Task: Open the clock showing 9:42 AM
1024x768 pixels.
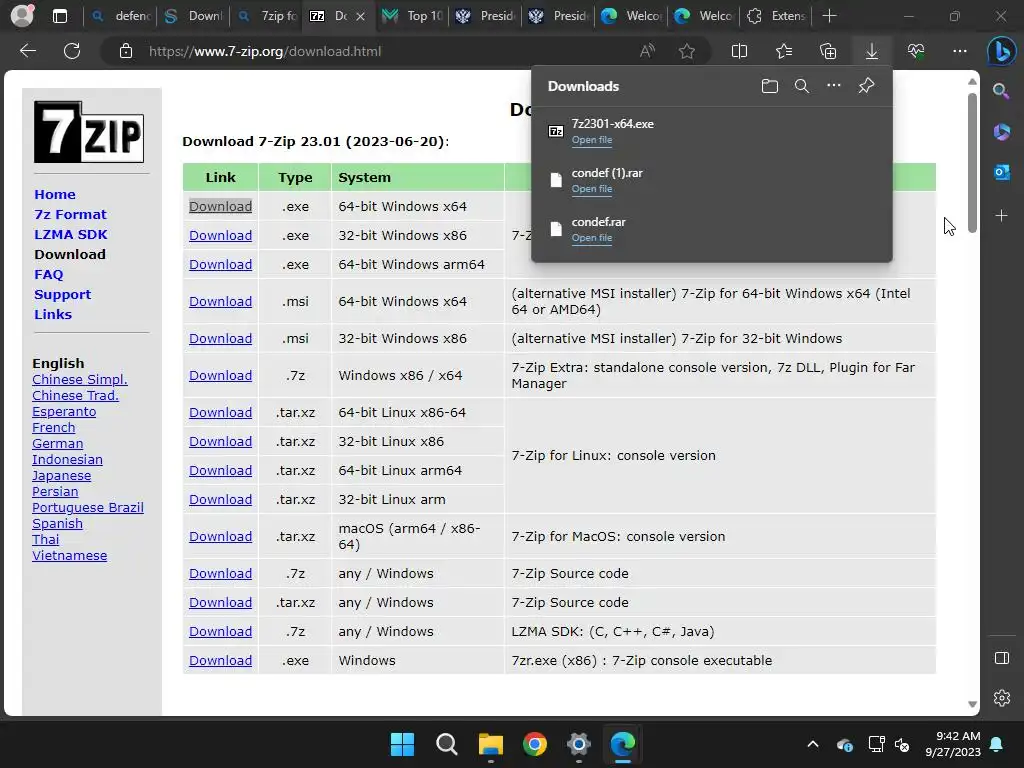Action: click(953, 744)
